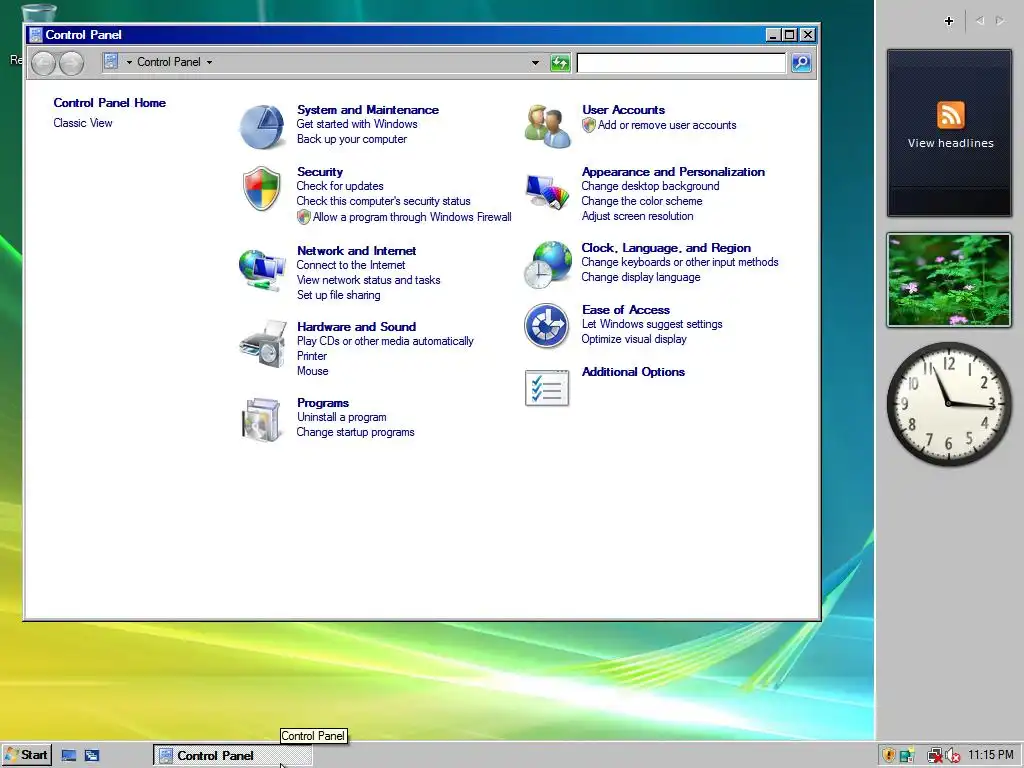The image size is (1024, 768).
Task: Show next sidebar gadgets page arrow
Action: click(x=1000, y=21)
